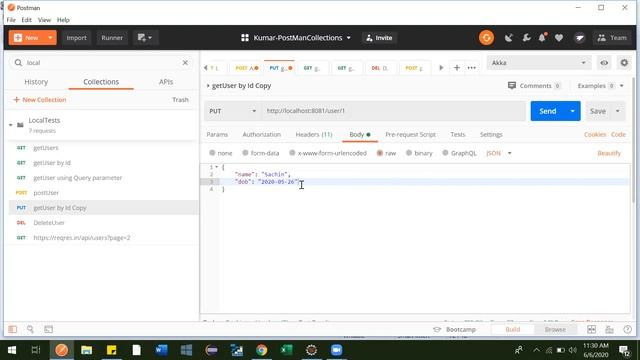Click the keyboard shortcuts icon in status bar

(x=609, y=329)
